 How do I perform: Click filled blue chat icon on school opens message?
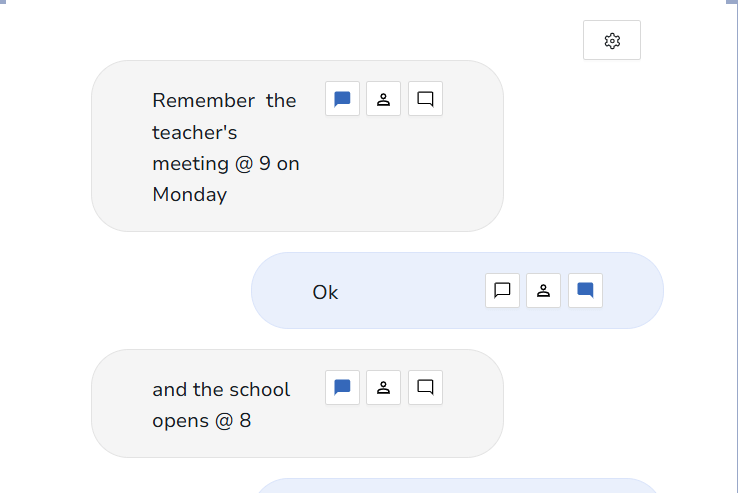[x=342, y=388]
